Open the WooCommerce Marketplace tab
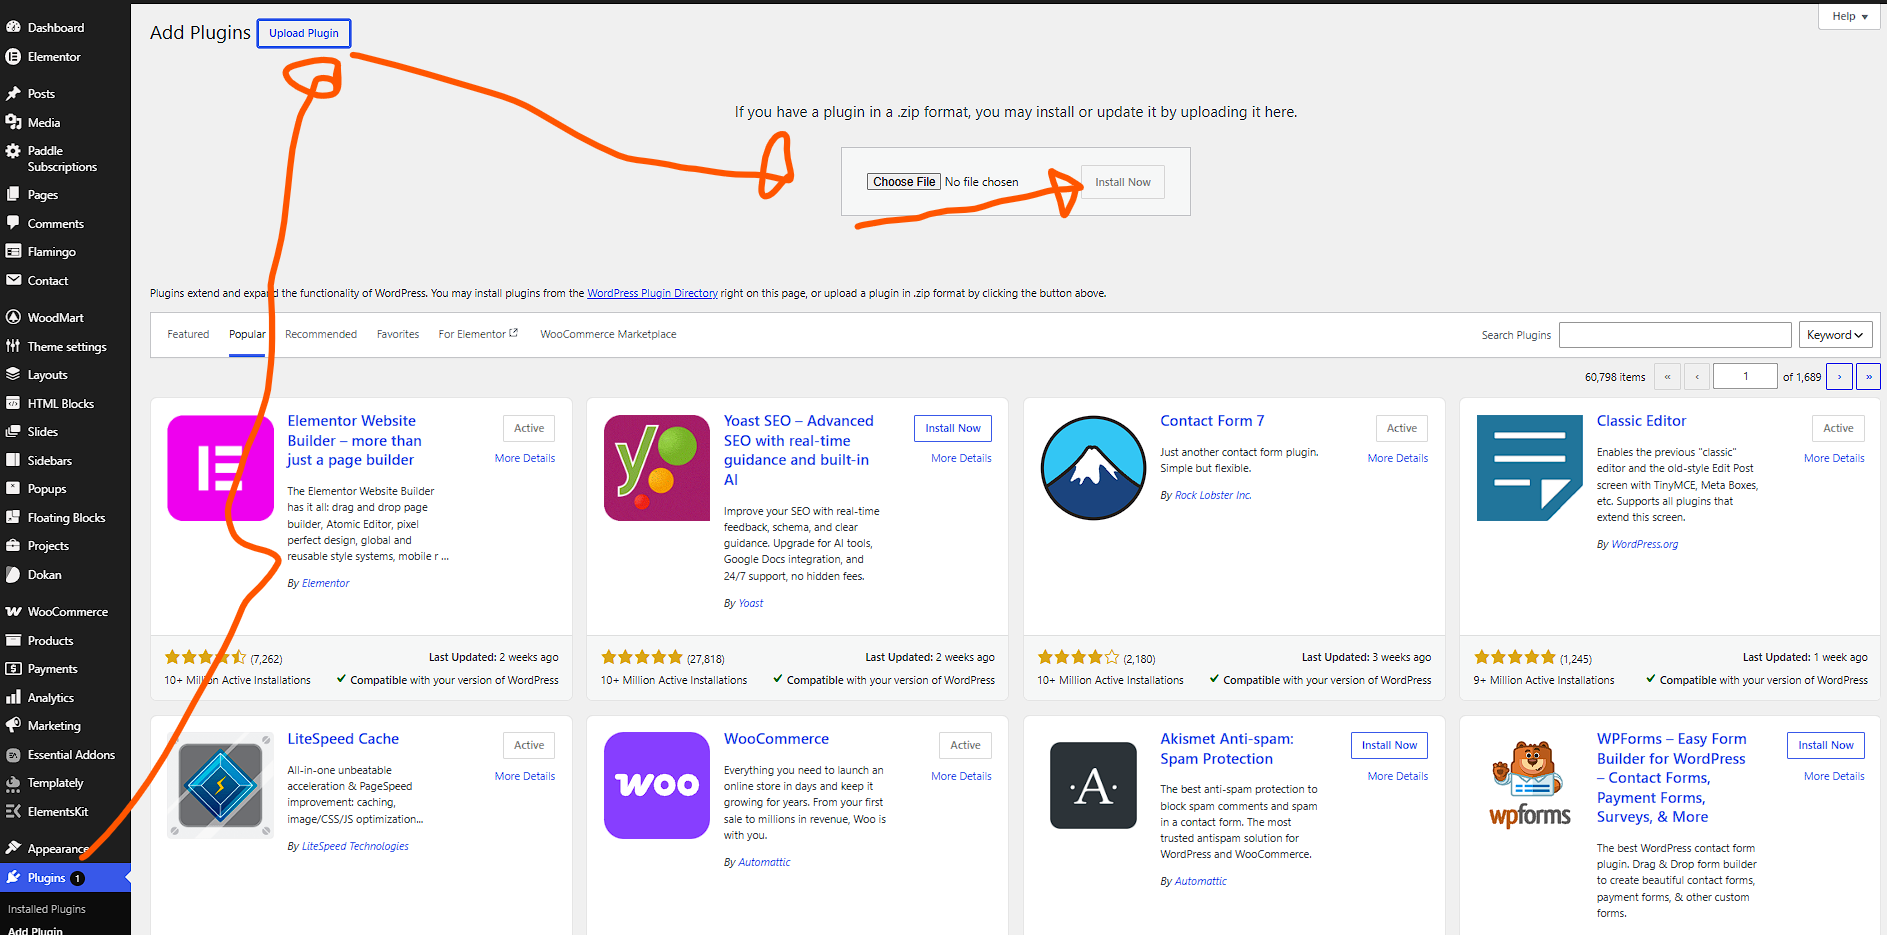Viewport: 1887px width, 935px height. point(608,334)
